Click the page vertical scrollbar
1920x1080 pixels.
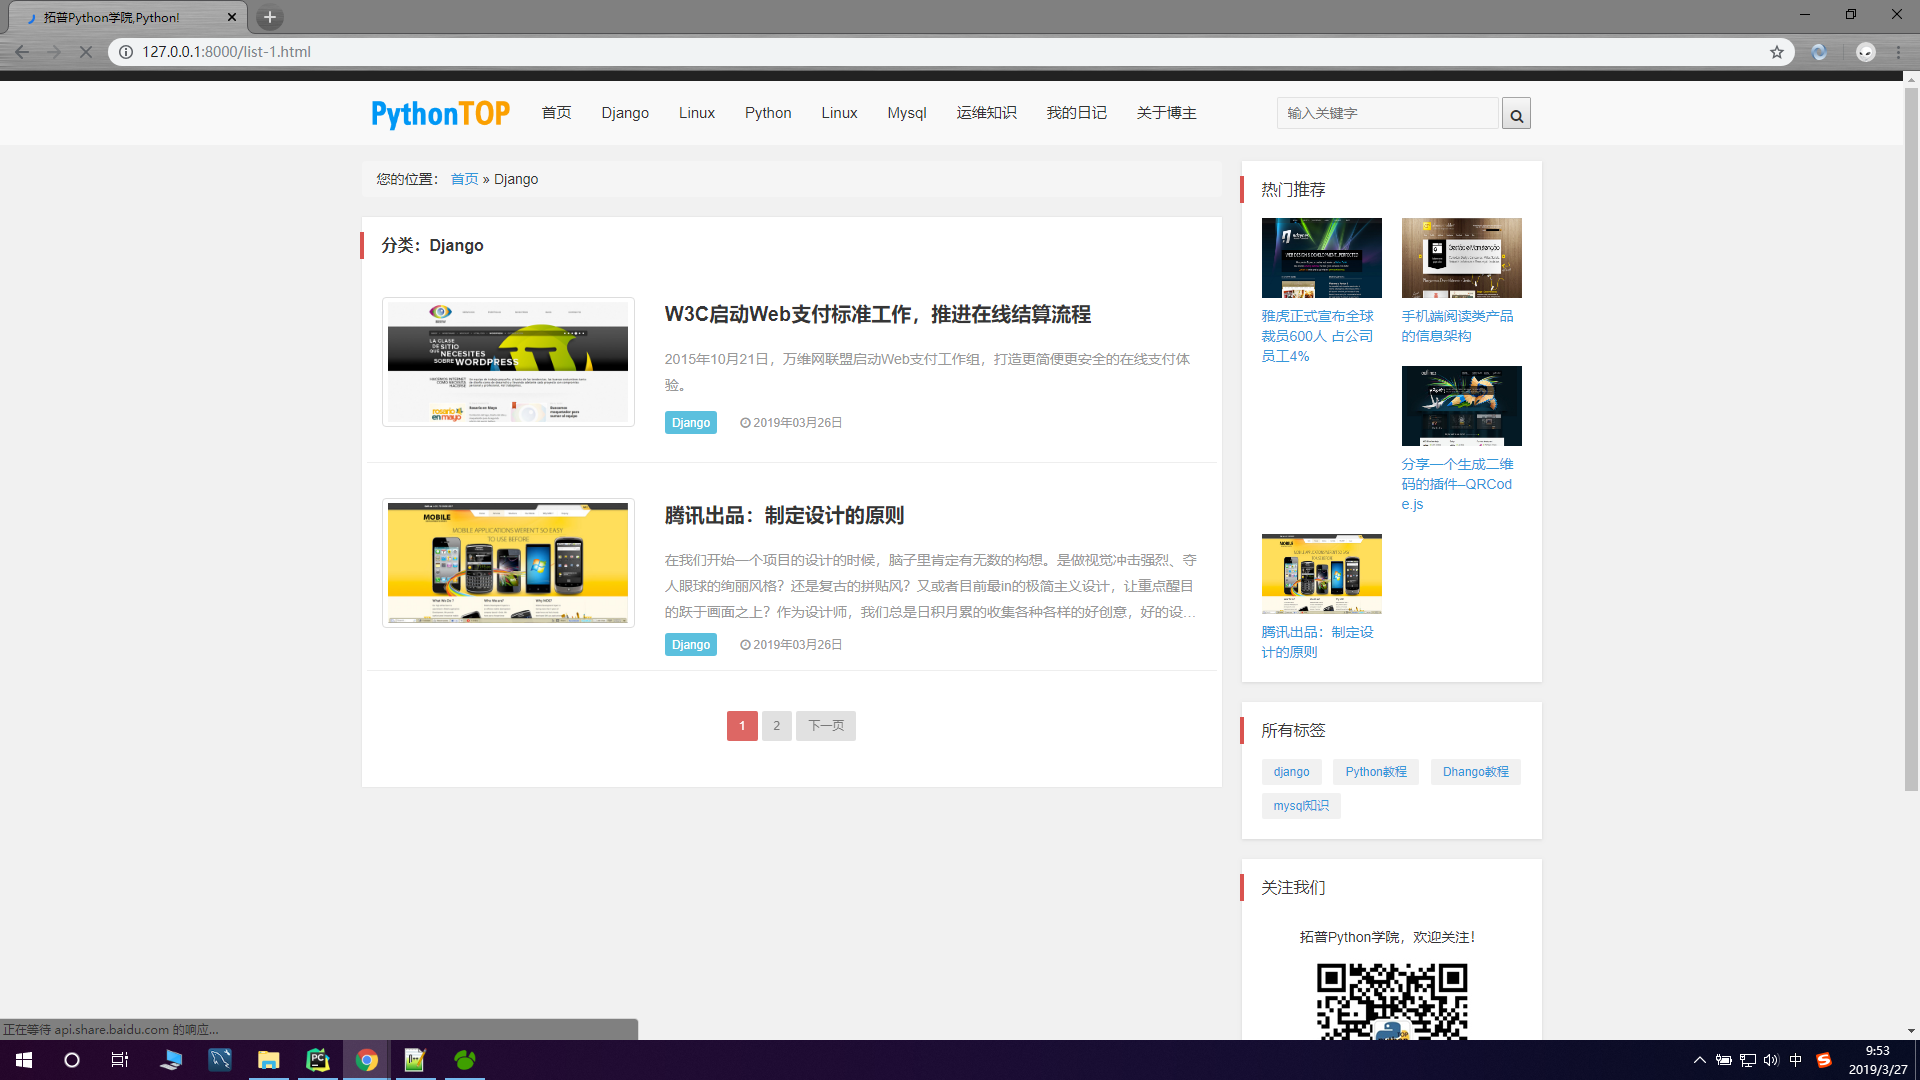coord(1911,440)
